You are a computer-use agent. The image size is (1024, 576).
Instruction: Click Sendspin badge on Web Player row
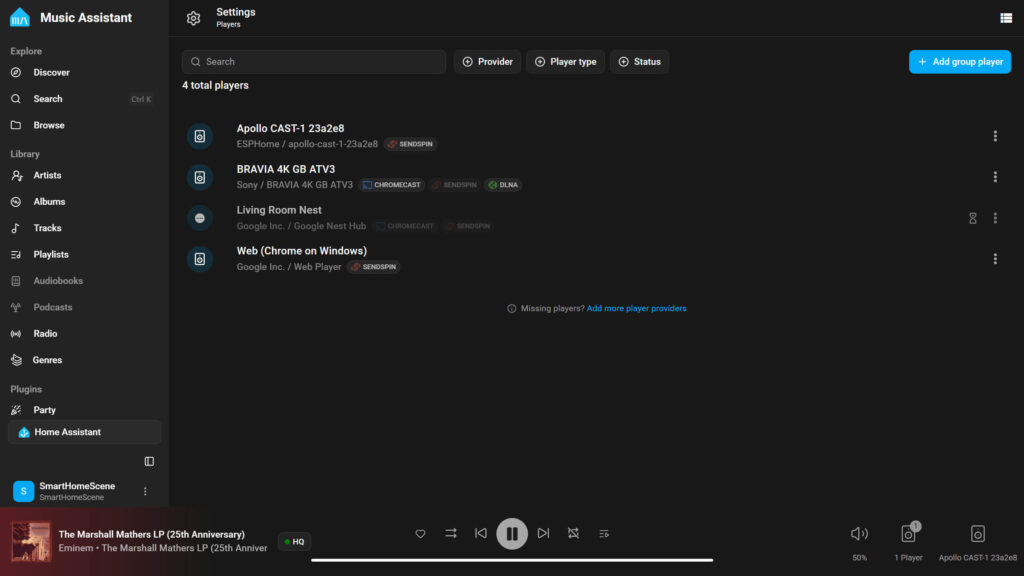(x=374, y=267)
